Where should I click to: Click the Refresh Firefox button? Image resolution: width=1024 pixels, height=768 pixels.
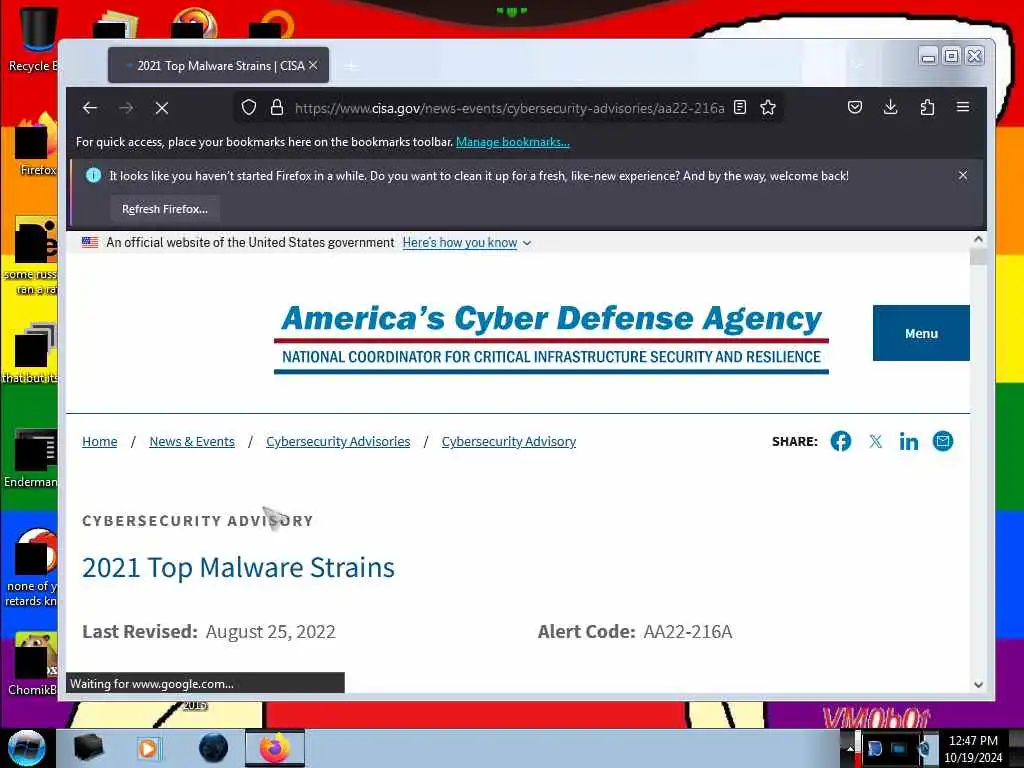point(165,209)
